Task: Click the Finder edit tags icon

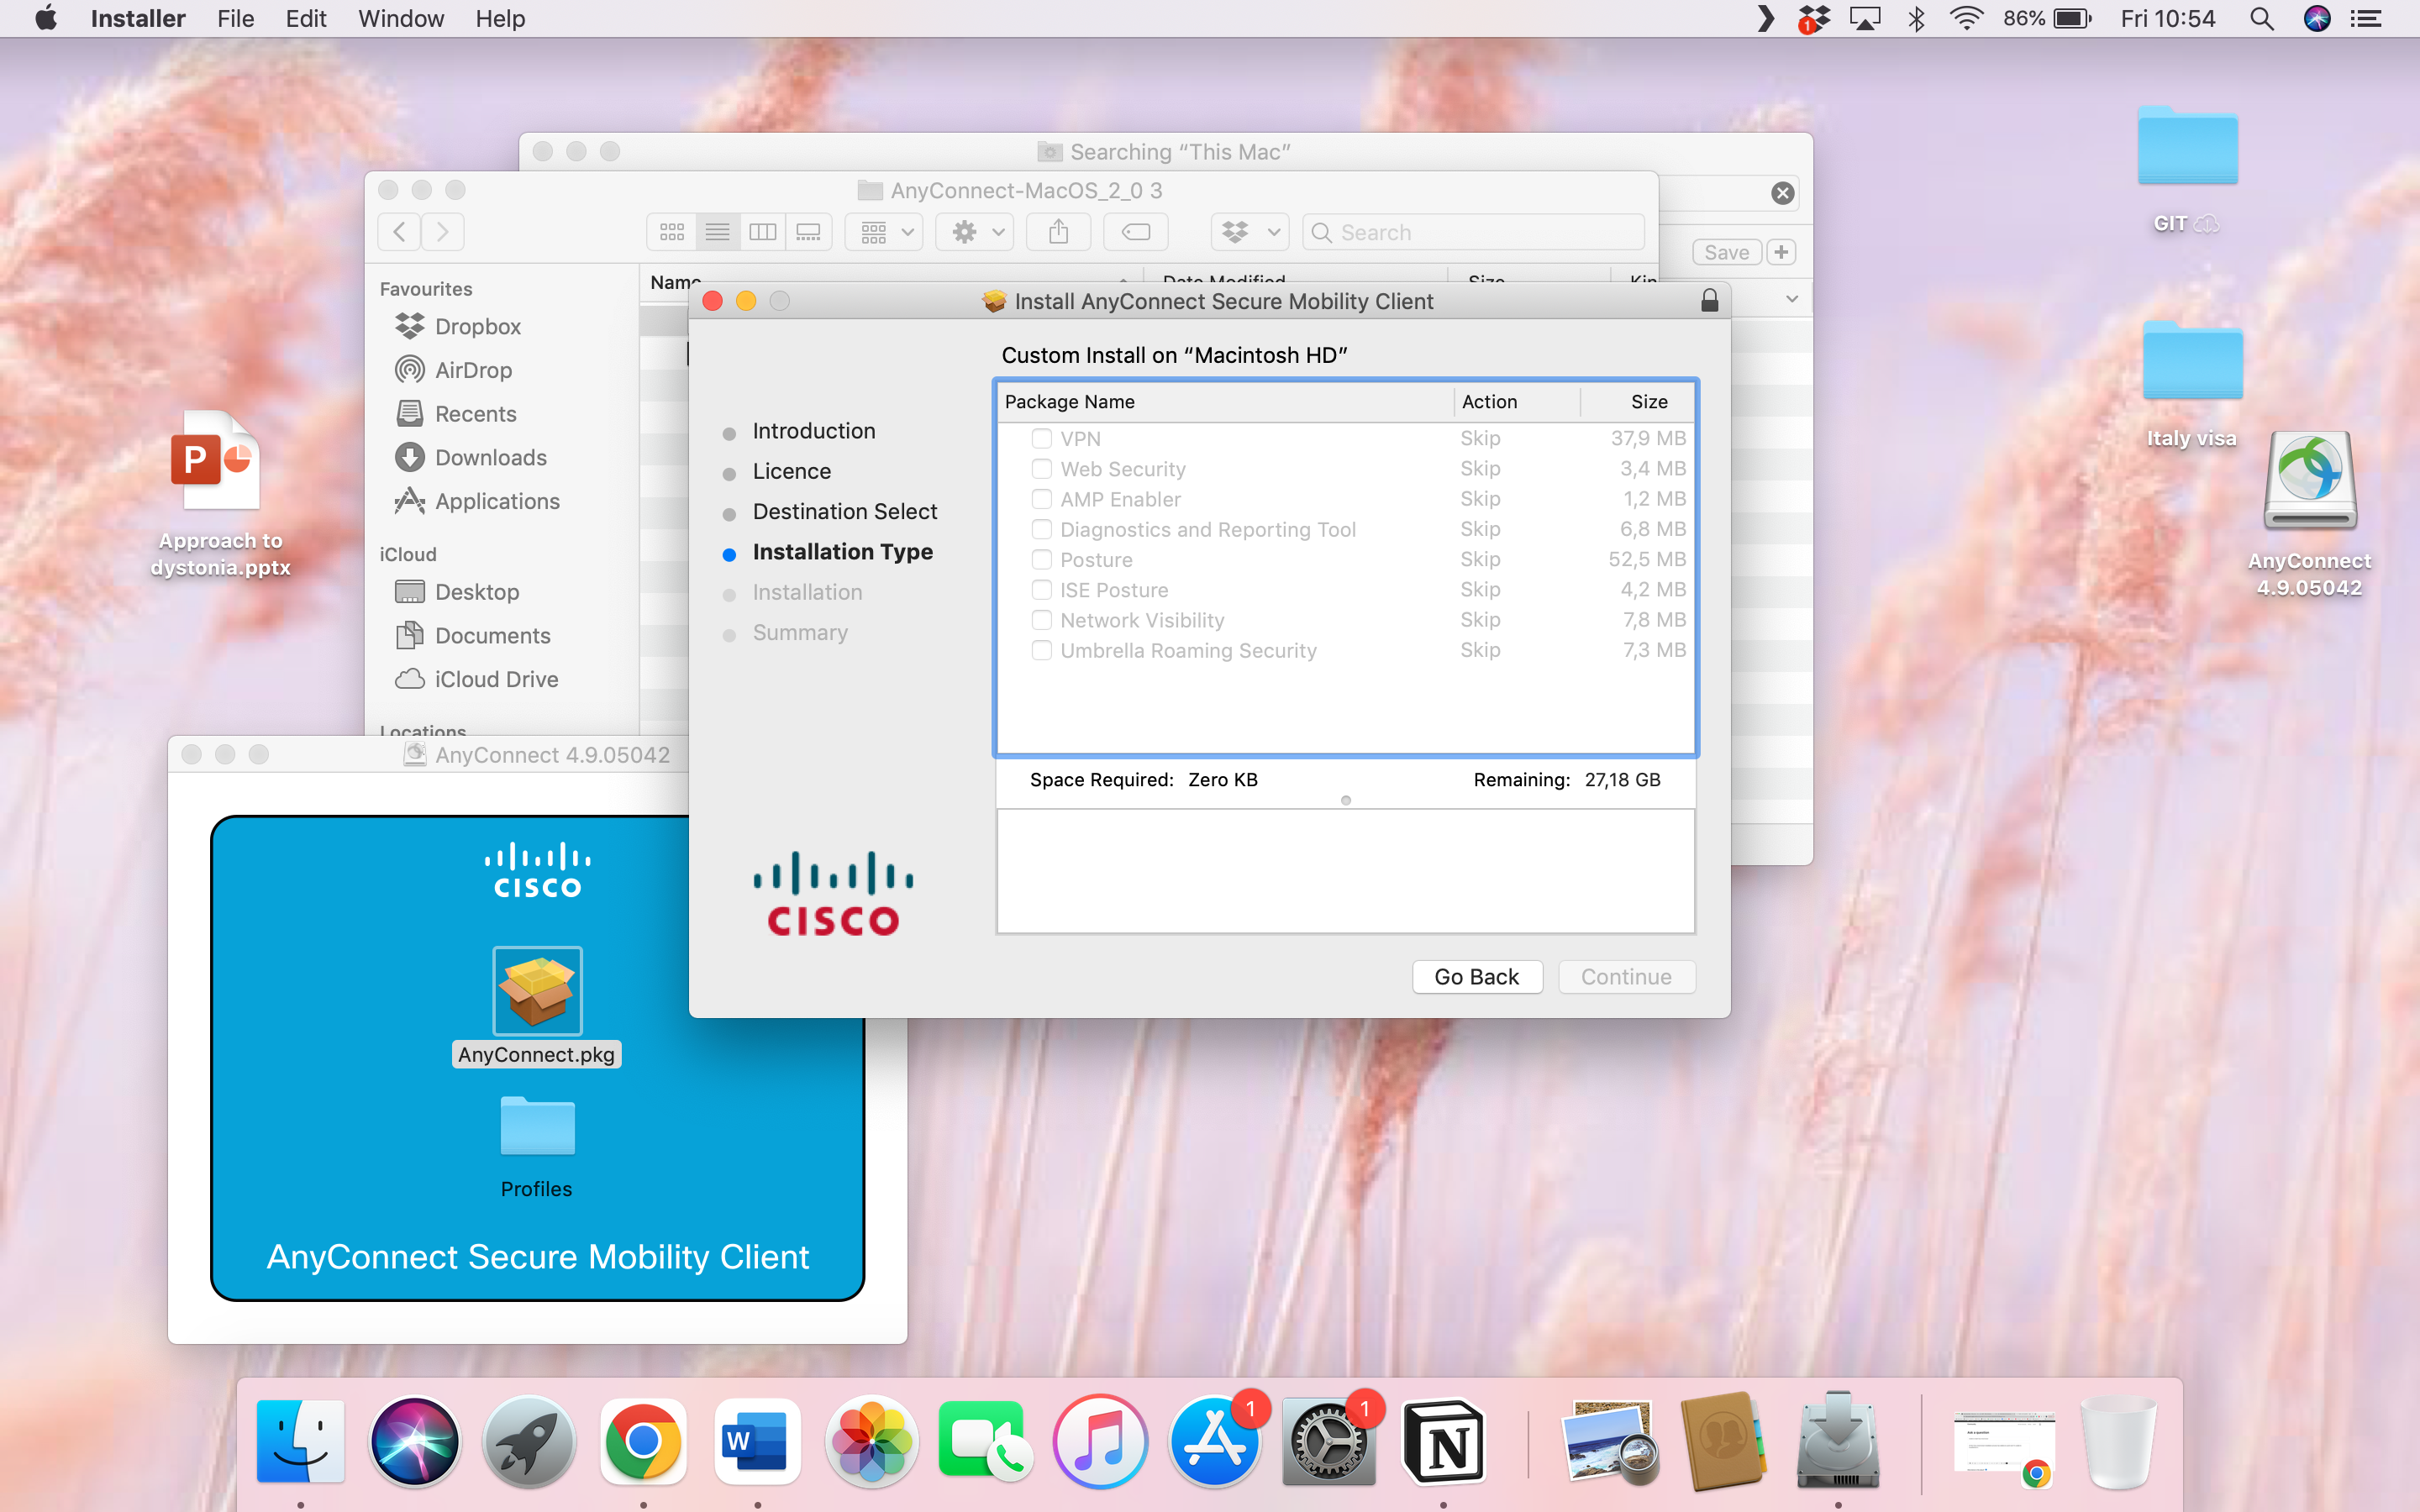Action: pyautogui.click(x=1136, y=232)
